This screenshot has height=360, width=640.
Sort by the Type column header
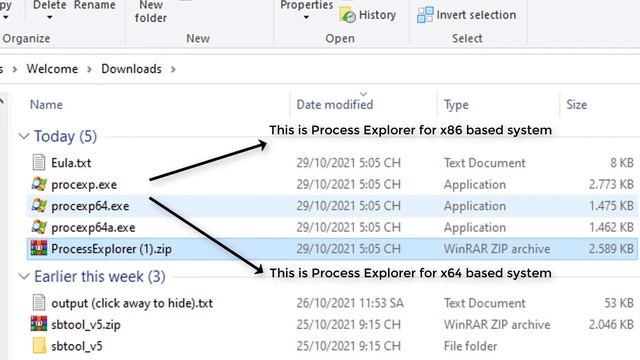[x=456, y=105]
